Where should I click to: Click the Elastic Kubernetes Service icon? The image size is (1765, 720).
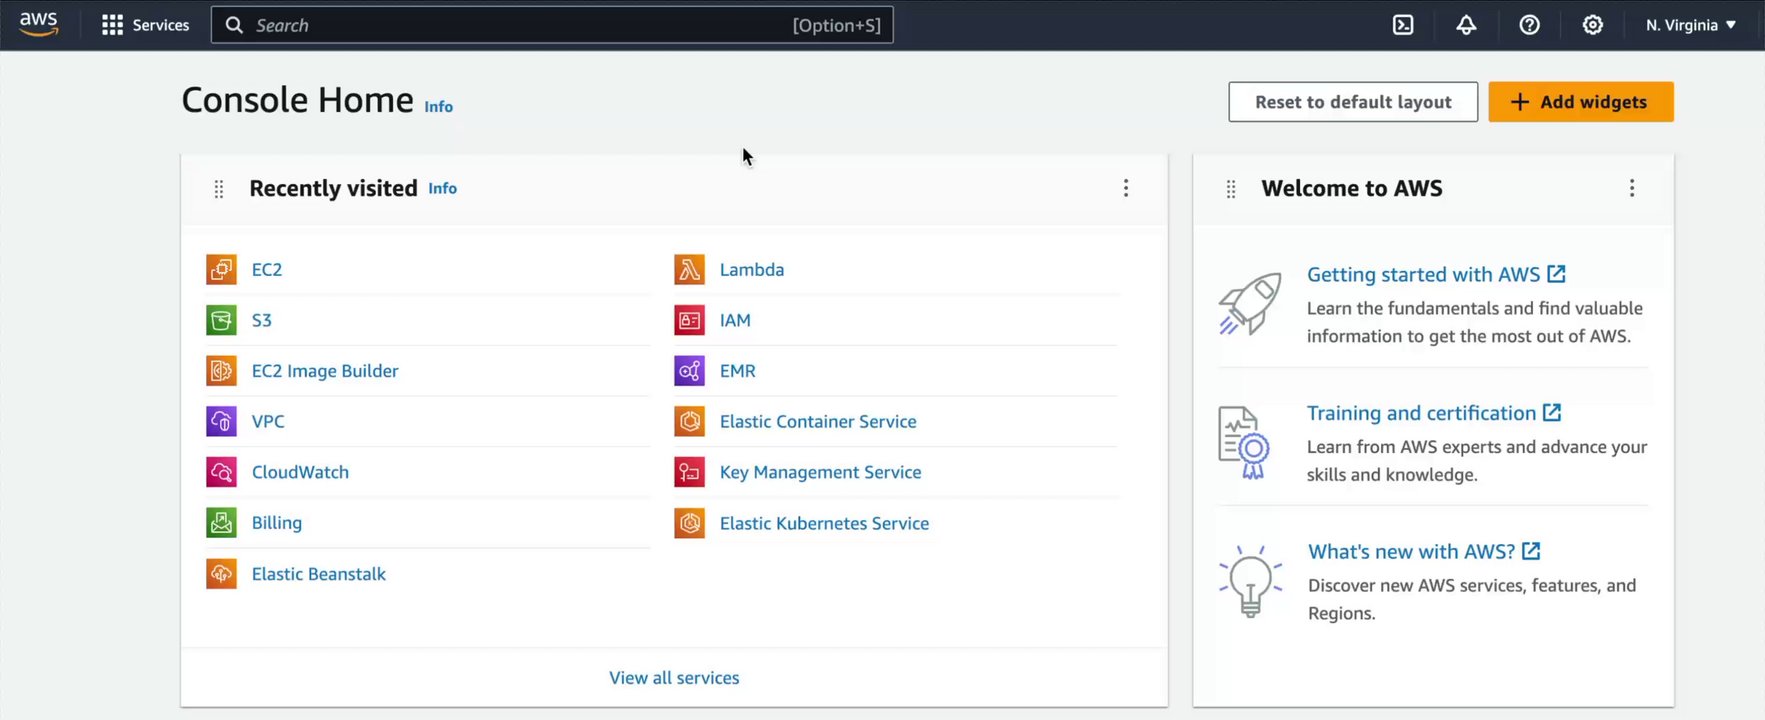pyautogui.click(x=689, y=523)
